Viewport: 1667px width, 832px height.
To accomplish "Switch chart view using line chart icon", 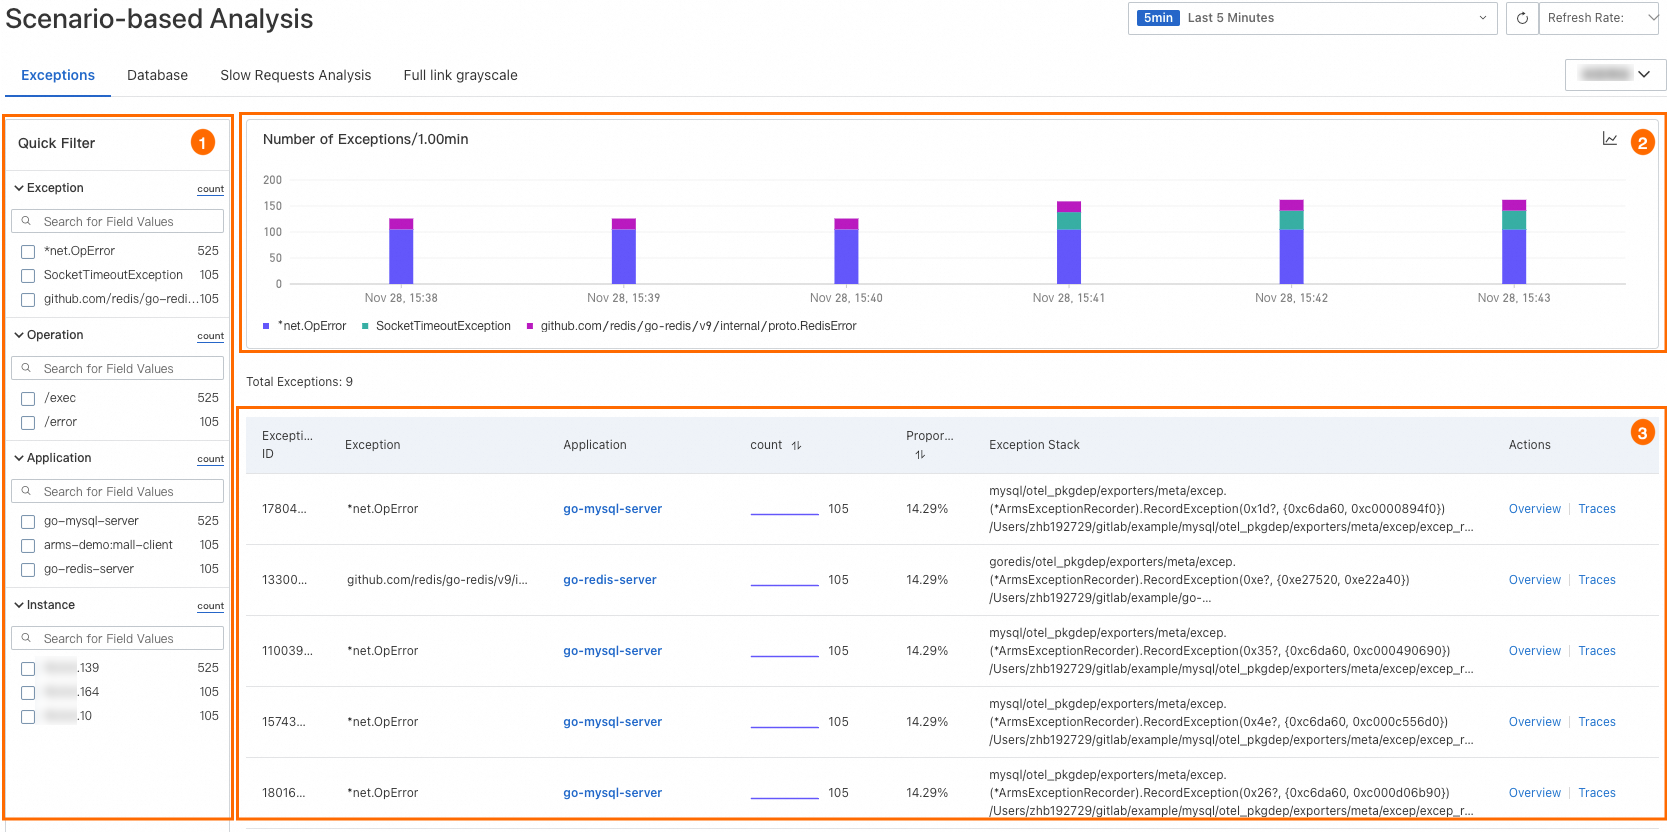I will tap(1609, 139).
